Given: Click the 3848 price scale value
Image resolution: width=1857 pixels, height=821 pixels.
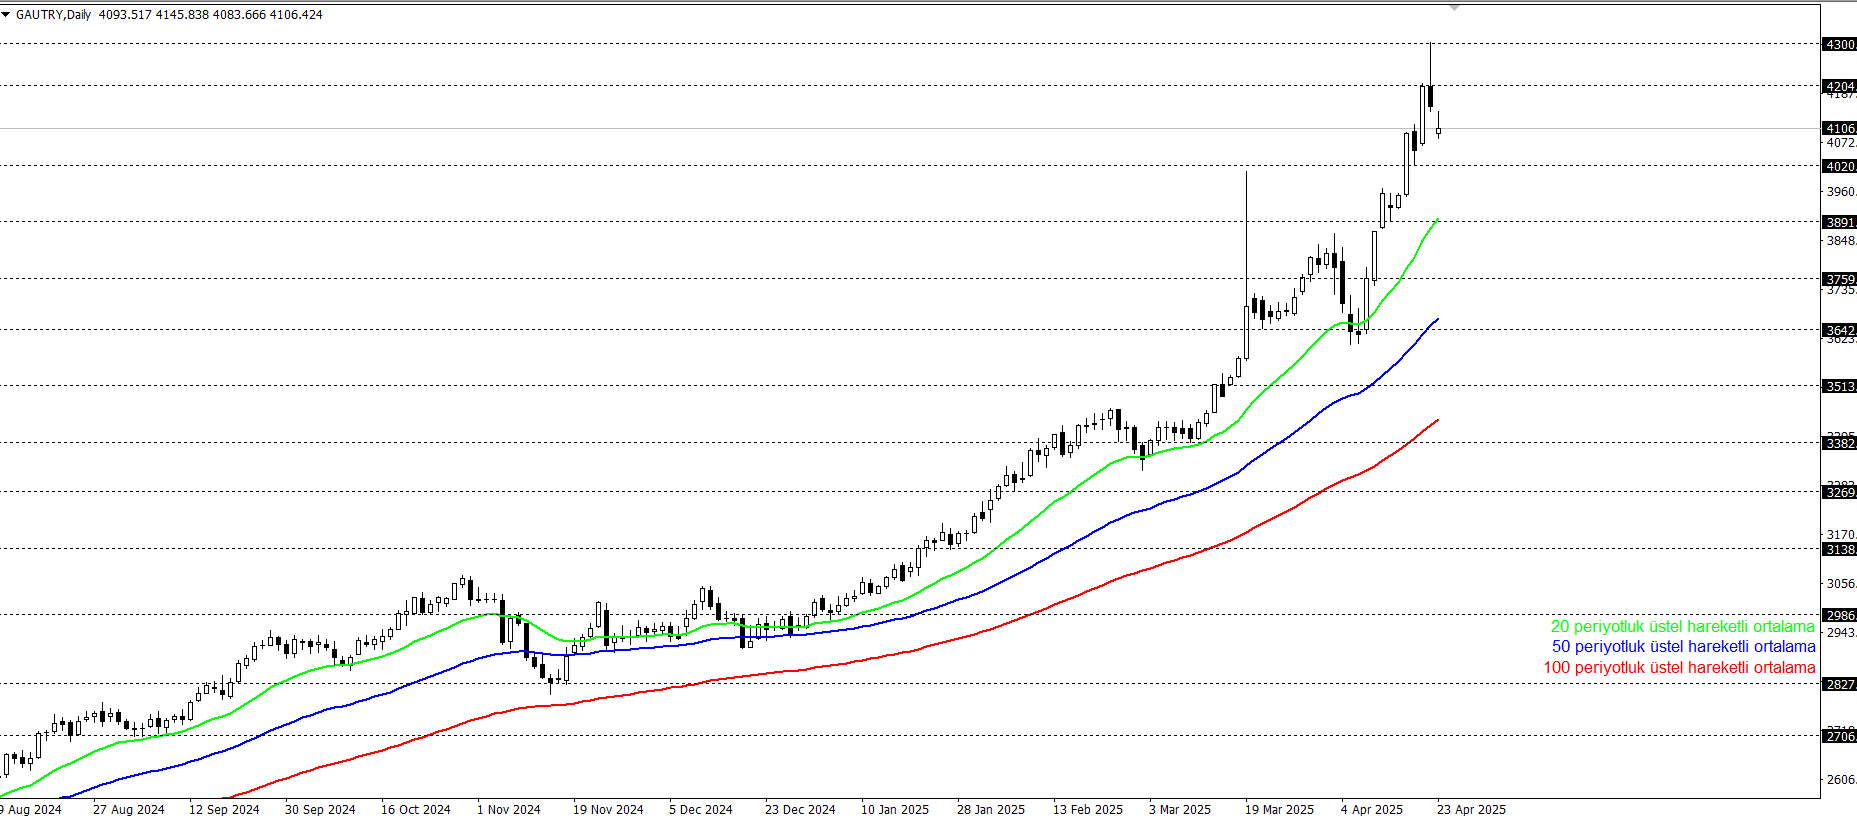Looking at the screenshot, I should (x=1841, y=241).
